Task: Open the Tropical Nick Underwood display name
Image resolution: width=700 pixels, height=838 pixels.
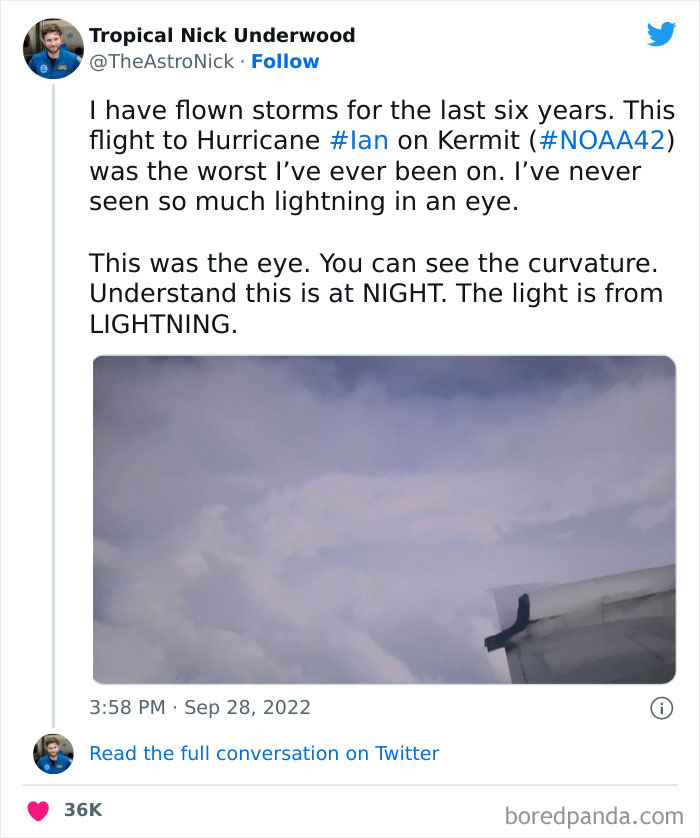Action: [222, 35]
